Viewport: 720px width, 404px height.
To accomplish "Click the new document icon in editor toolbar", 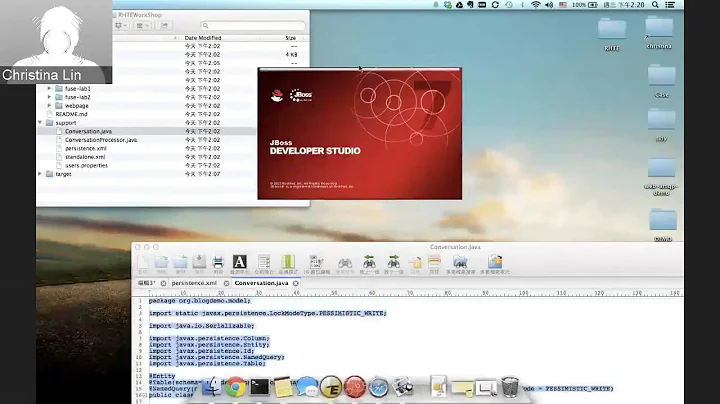I will (143, 263).
